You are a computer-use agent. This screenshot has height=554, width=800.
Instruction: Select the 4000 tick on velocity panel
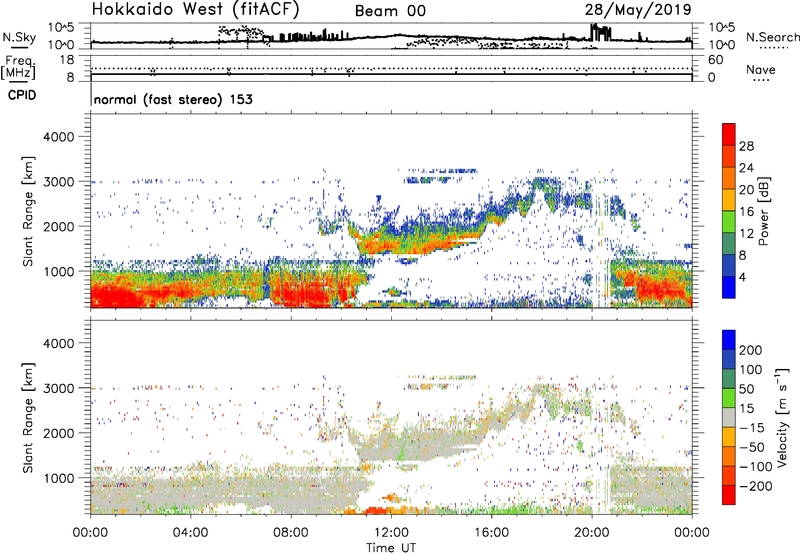[x=58, y=343]
